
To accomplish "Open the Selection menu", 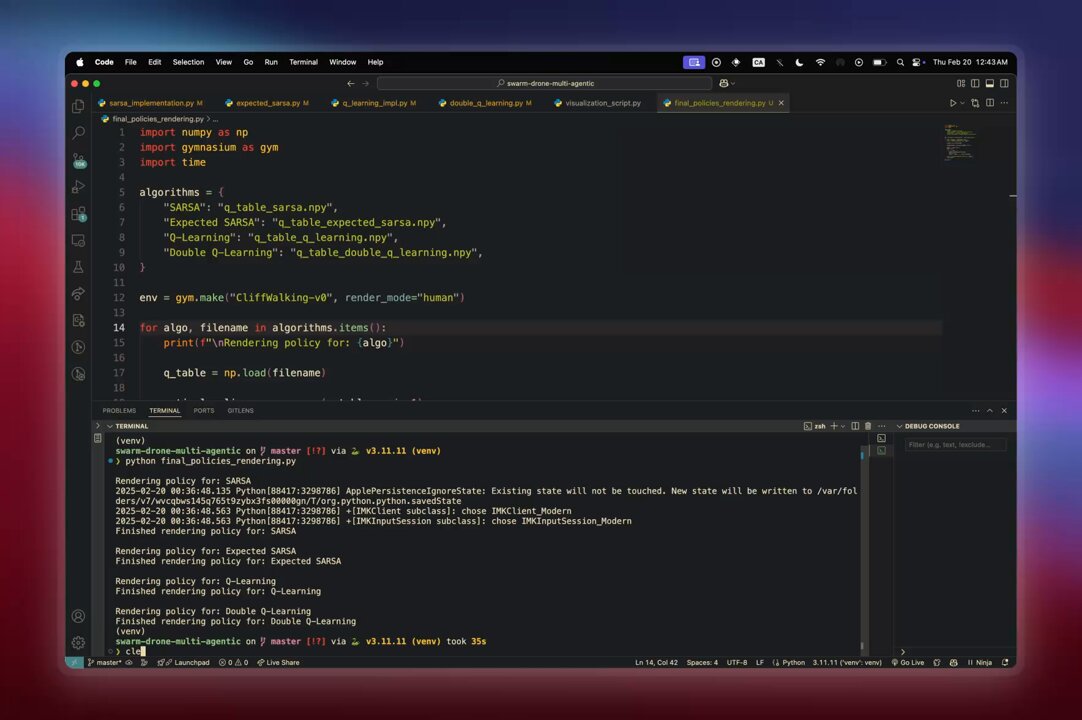I will pyautogui.click(x=188, y=62).
